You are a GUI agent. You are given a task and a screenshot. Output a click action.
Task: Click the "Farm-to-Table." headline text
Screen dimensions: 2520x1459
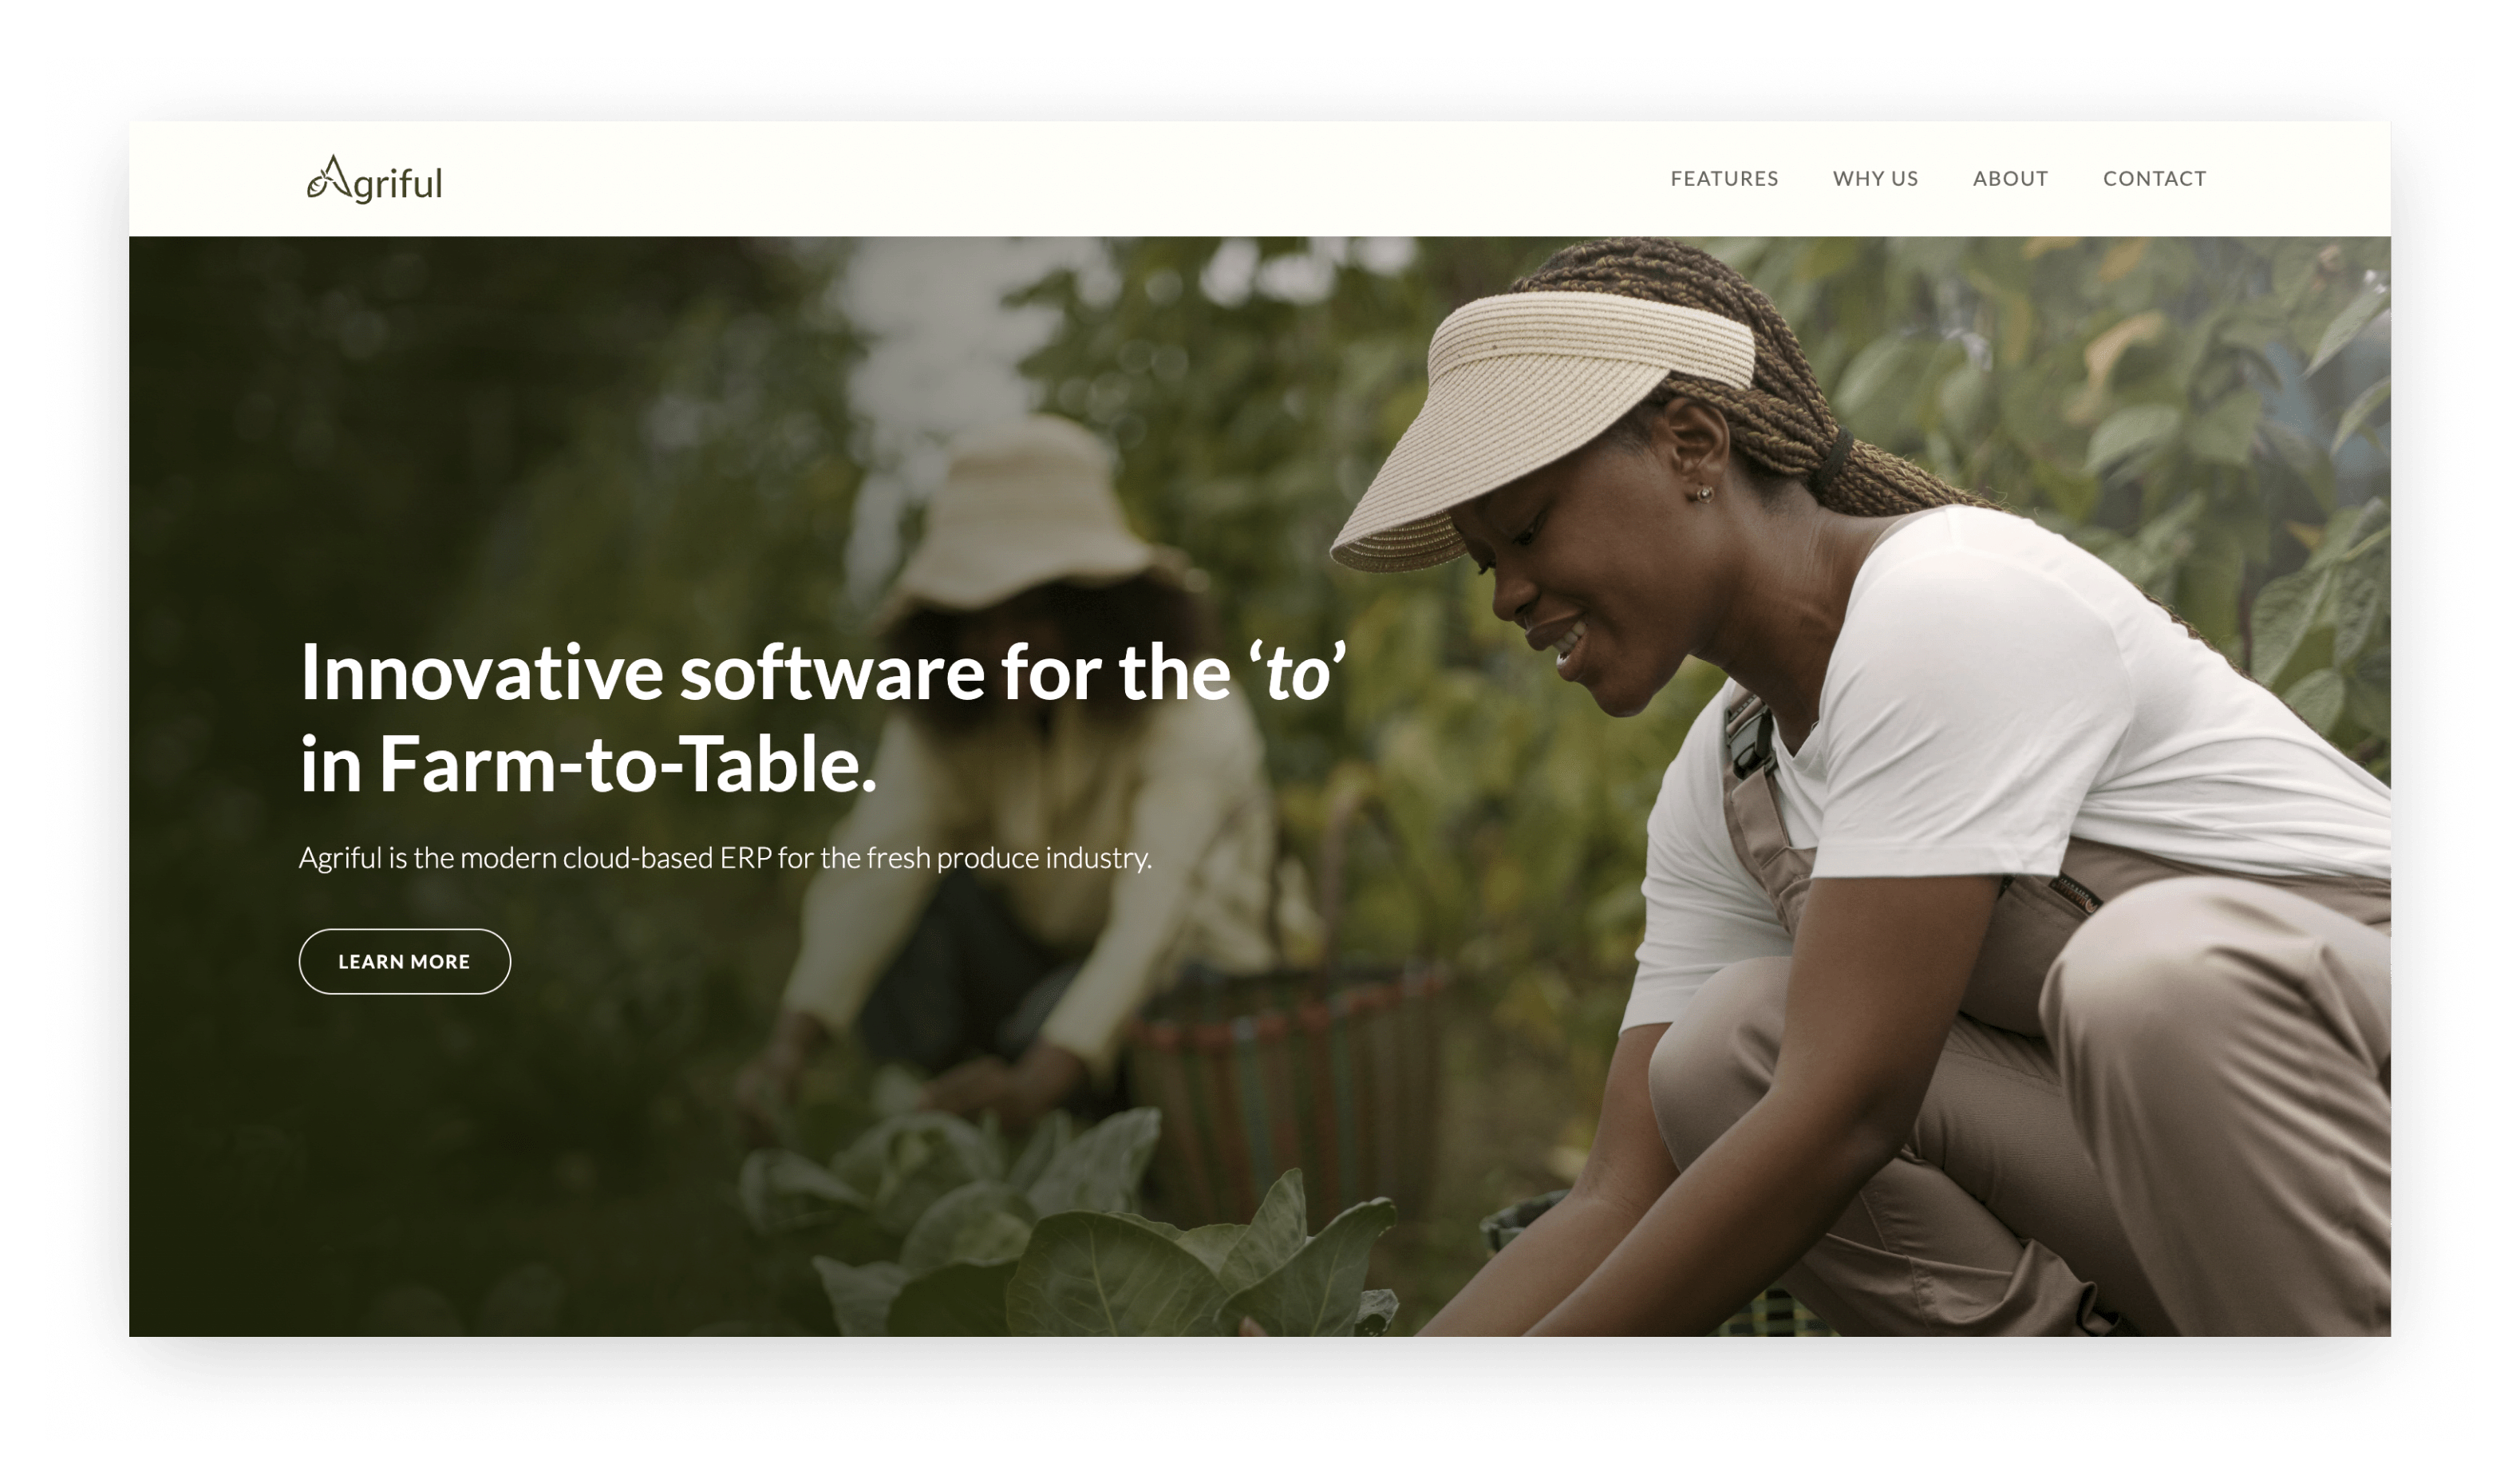coord(627,765)
